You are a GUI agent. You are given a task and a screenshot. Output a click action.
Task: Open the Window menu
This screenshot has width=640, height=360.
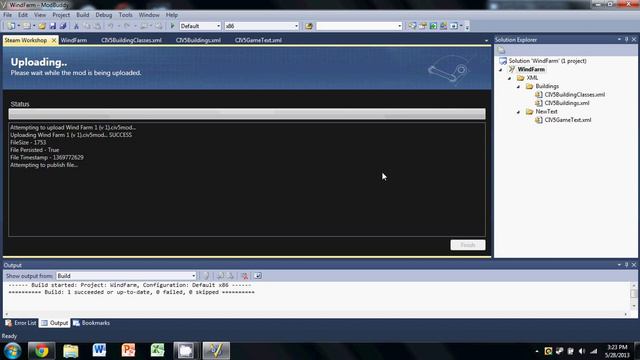pyautogui.click(x=149, y=15)
